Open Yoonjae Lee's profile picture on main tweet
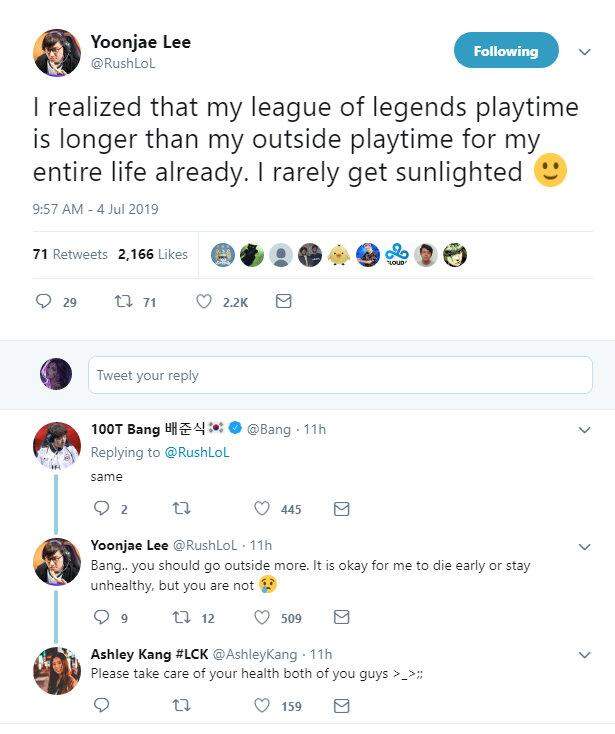The width and height of the screenshot is (615, 734). point(57,52)
